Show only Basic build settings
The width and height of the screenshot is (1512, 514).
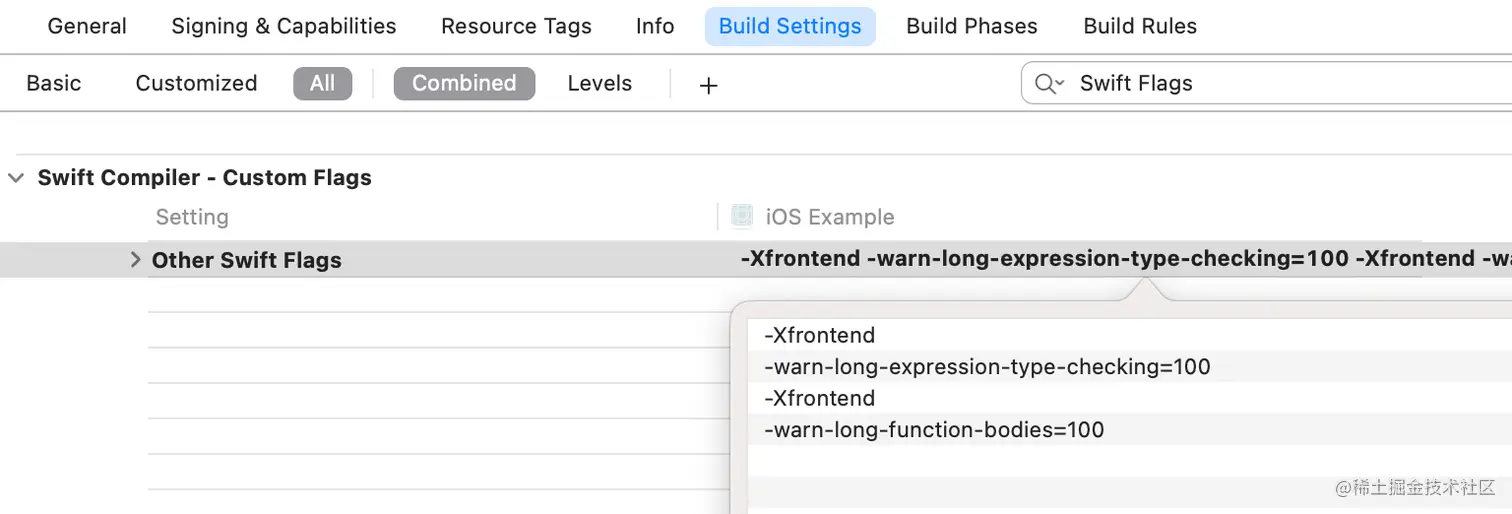pos(54,84)
